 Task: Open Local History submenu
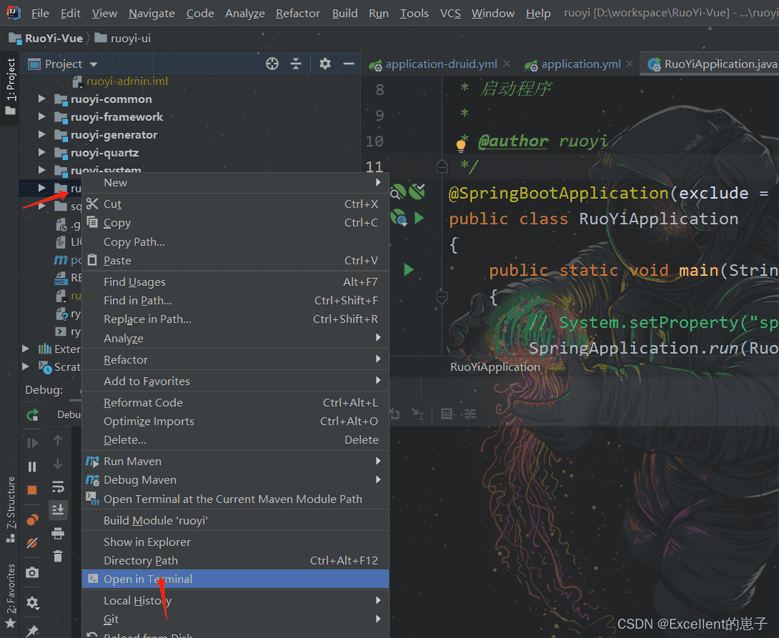pos(235,601)
